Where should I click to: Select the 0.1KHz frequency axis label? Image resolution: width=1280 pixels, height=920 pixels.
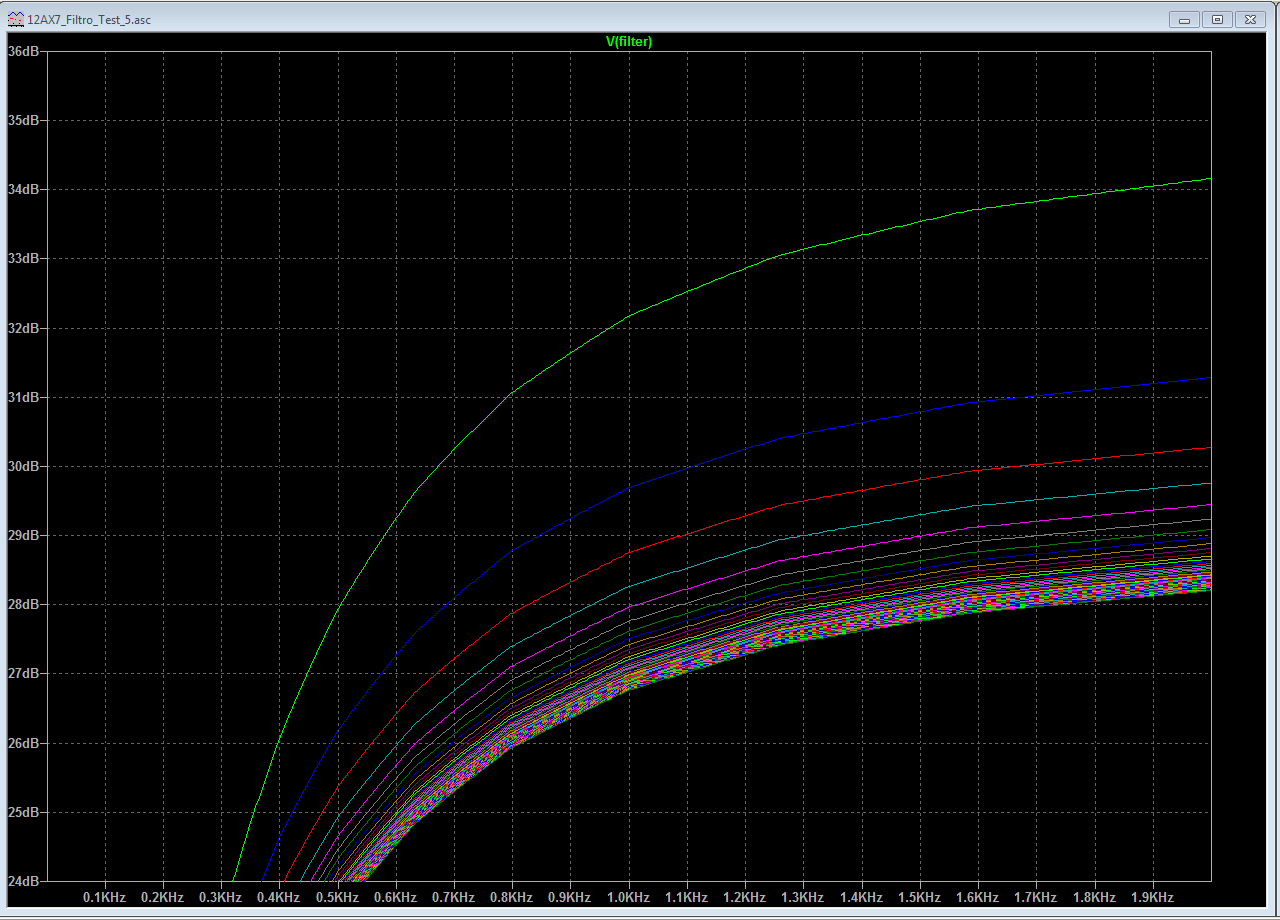point(104,898)
